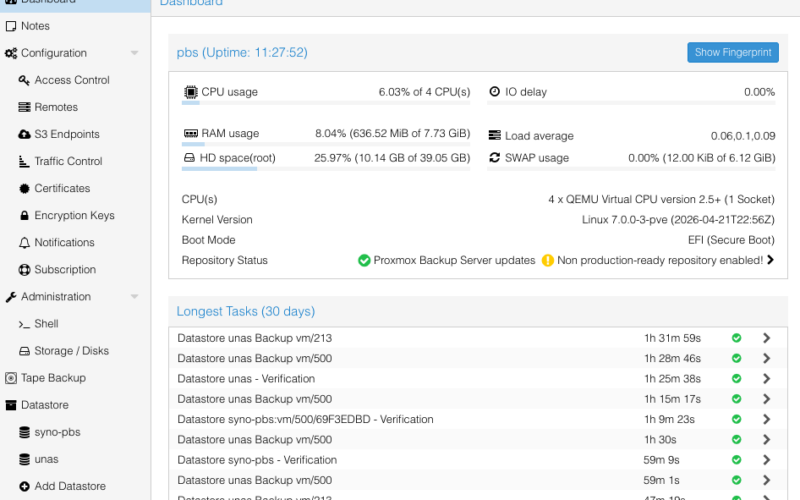800x500 pixels.
Task: Expand Backup vm/213 task 1h 31m 59s
Action: tap(766, 338)
